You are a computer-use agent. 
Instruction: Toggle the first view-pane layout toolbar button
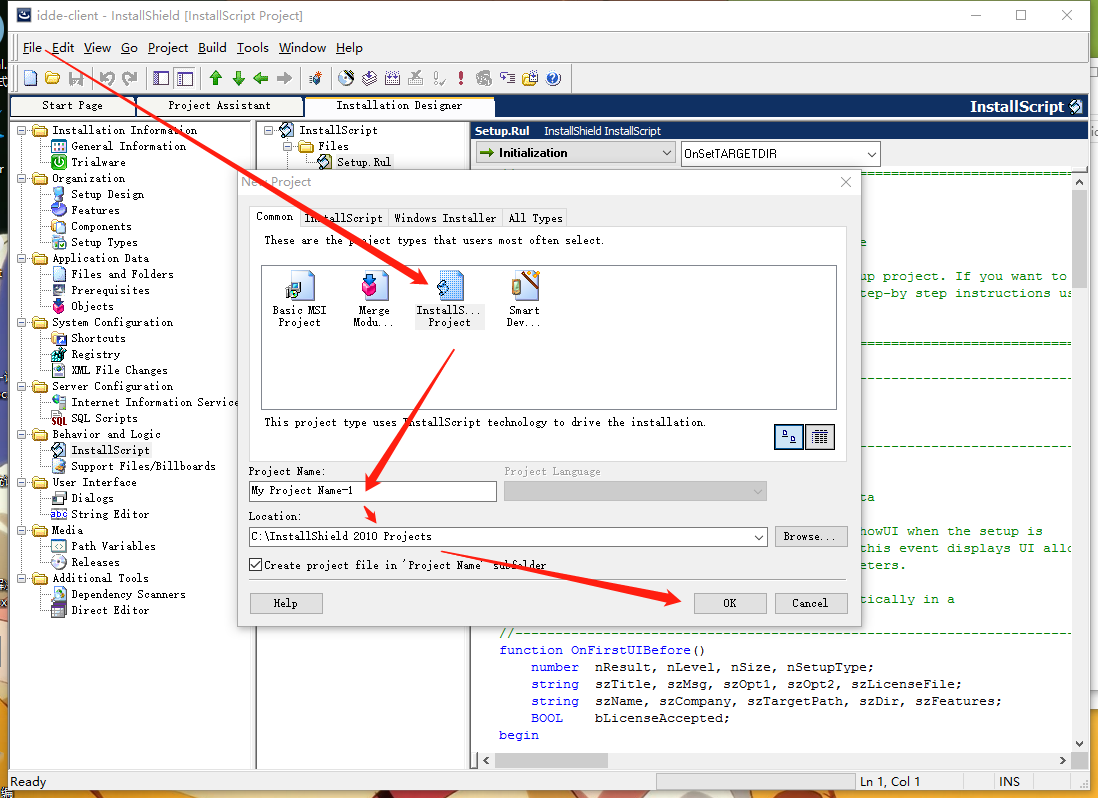[161, 78]
